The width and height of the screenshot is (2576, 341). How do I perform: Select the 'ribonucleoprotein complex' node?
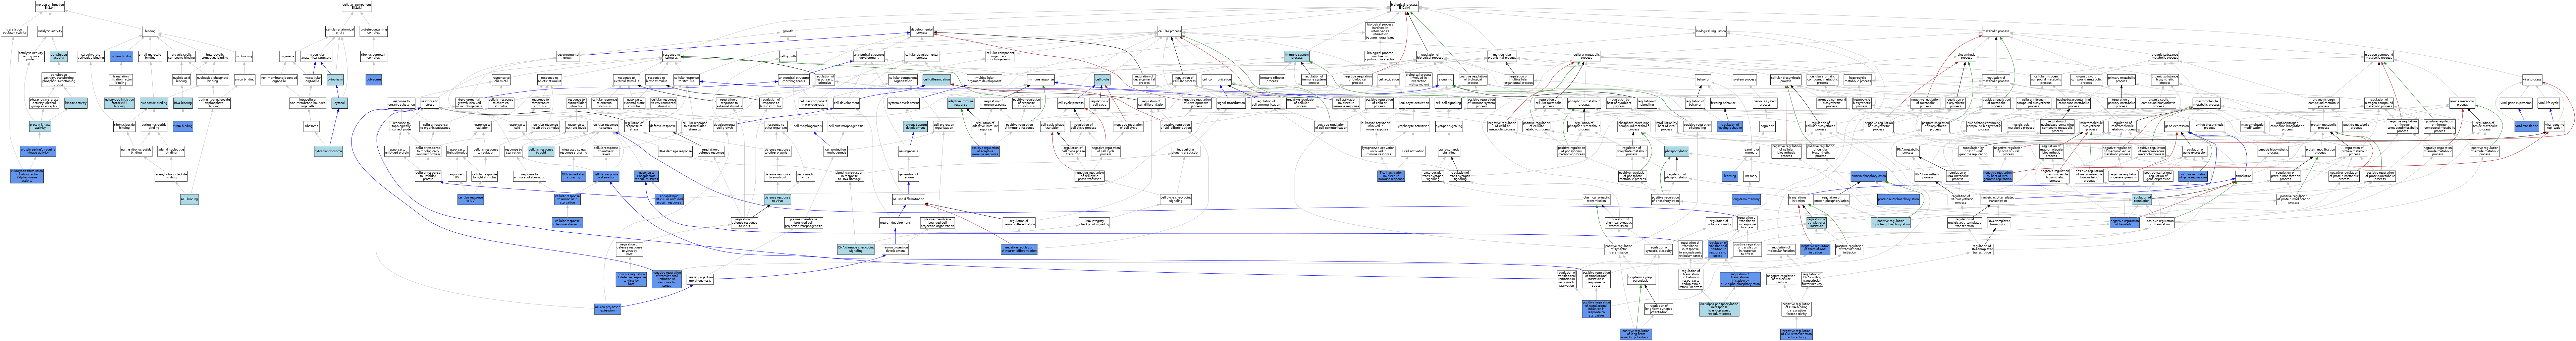pyautogui.click(x=374, y=56)
